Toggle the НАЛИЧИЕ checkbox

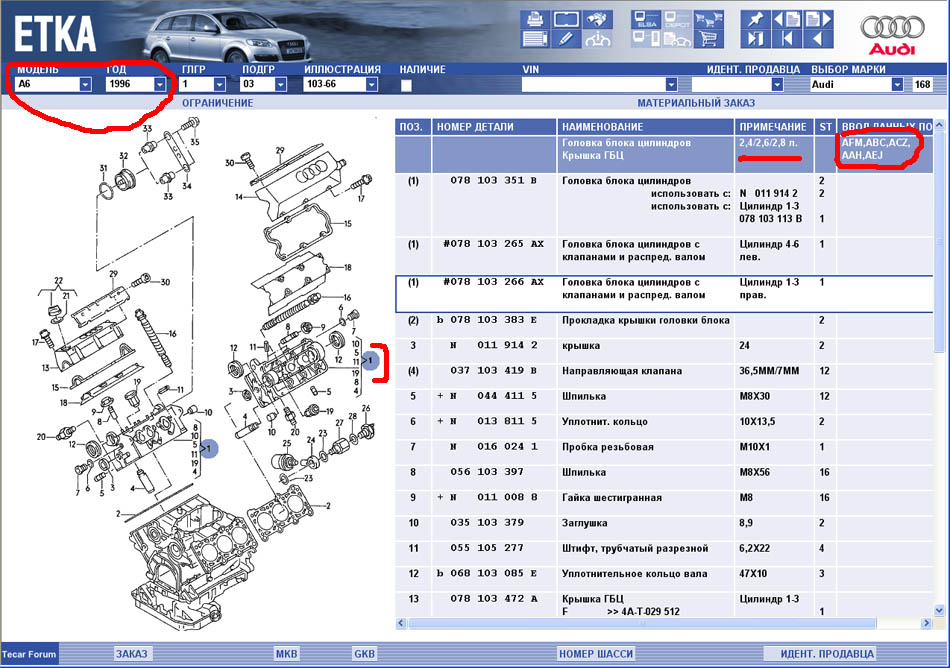click(x=406, y=85)
